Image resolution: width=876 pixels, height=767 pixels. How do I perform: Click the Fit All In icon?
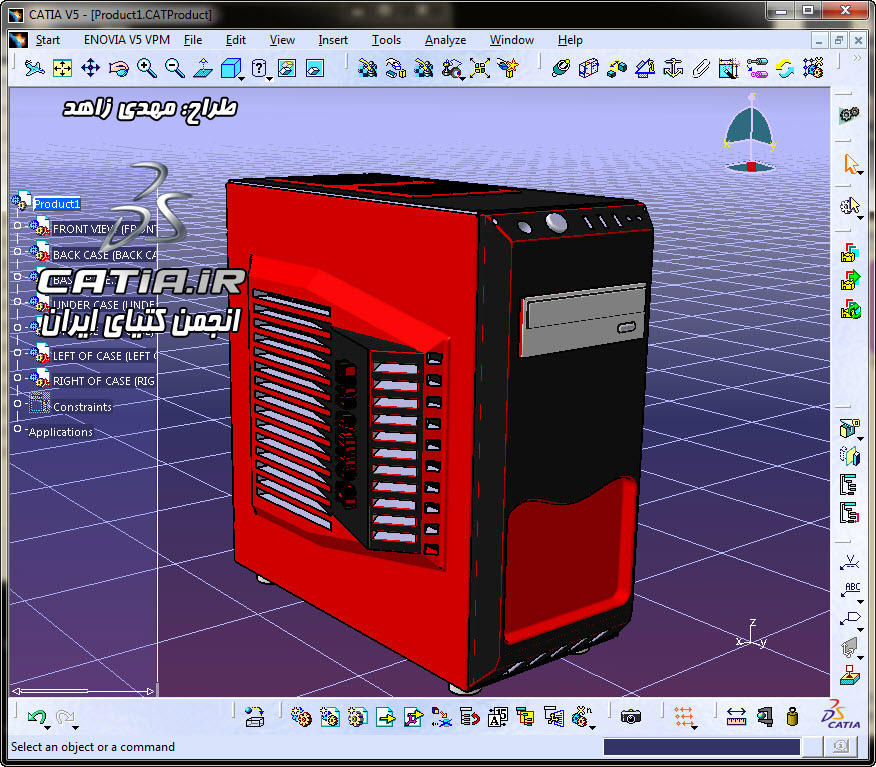(62, 68)
